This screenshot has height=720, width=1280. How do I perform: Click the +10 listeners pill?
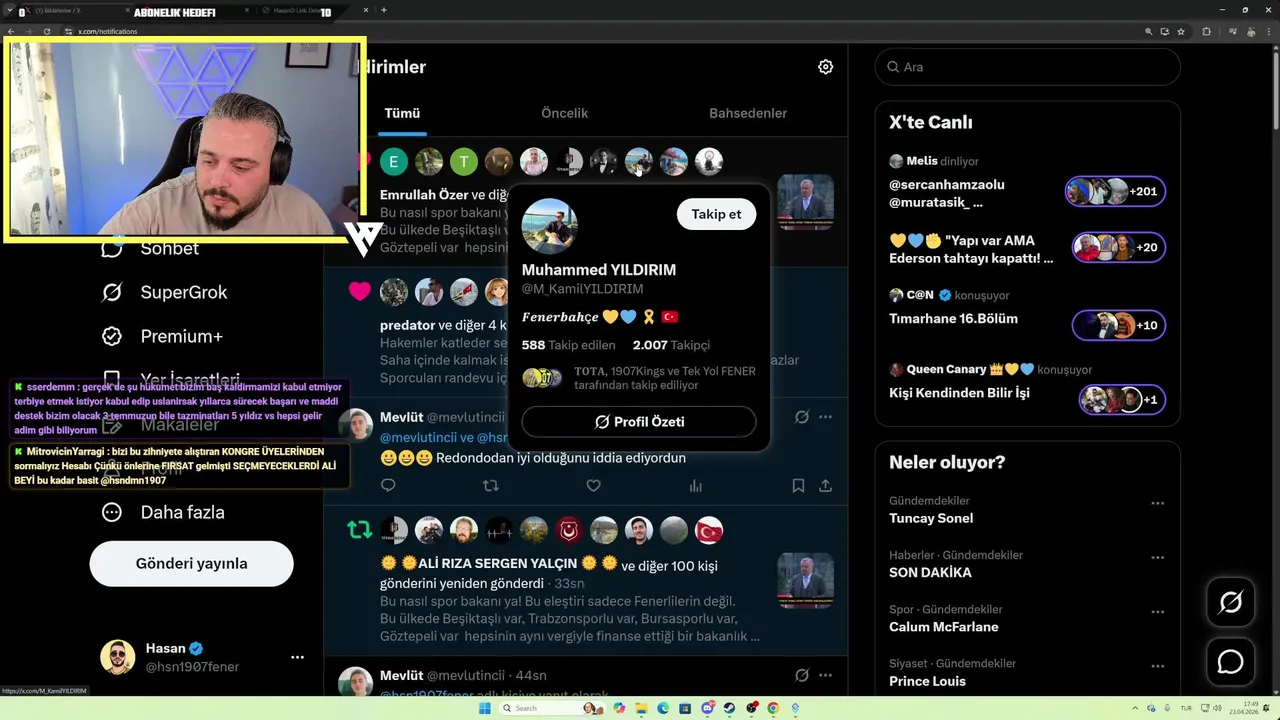(1119, 325)
